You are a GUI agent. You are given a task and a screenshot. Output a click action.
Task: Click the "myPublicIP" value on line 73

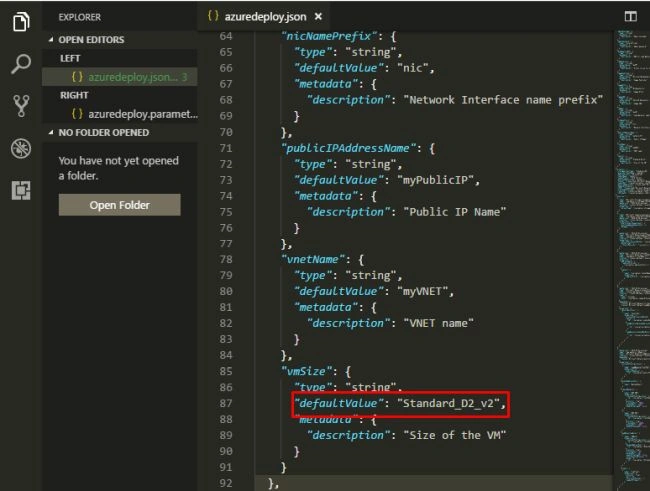(435, 180)
